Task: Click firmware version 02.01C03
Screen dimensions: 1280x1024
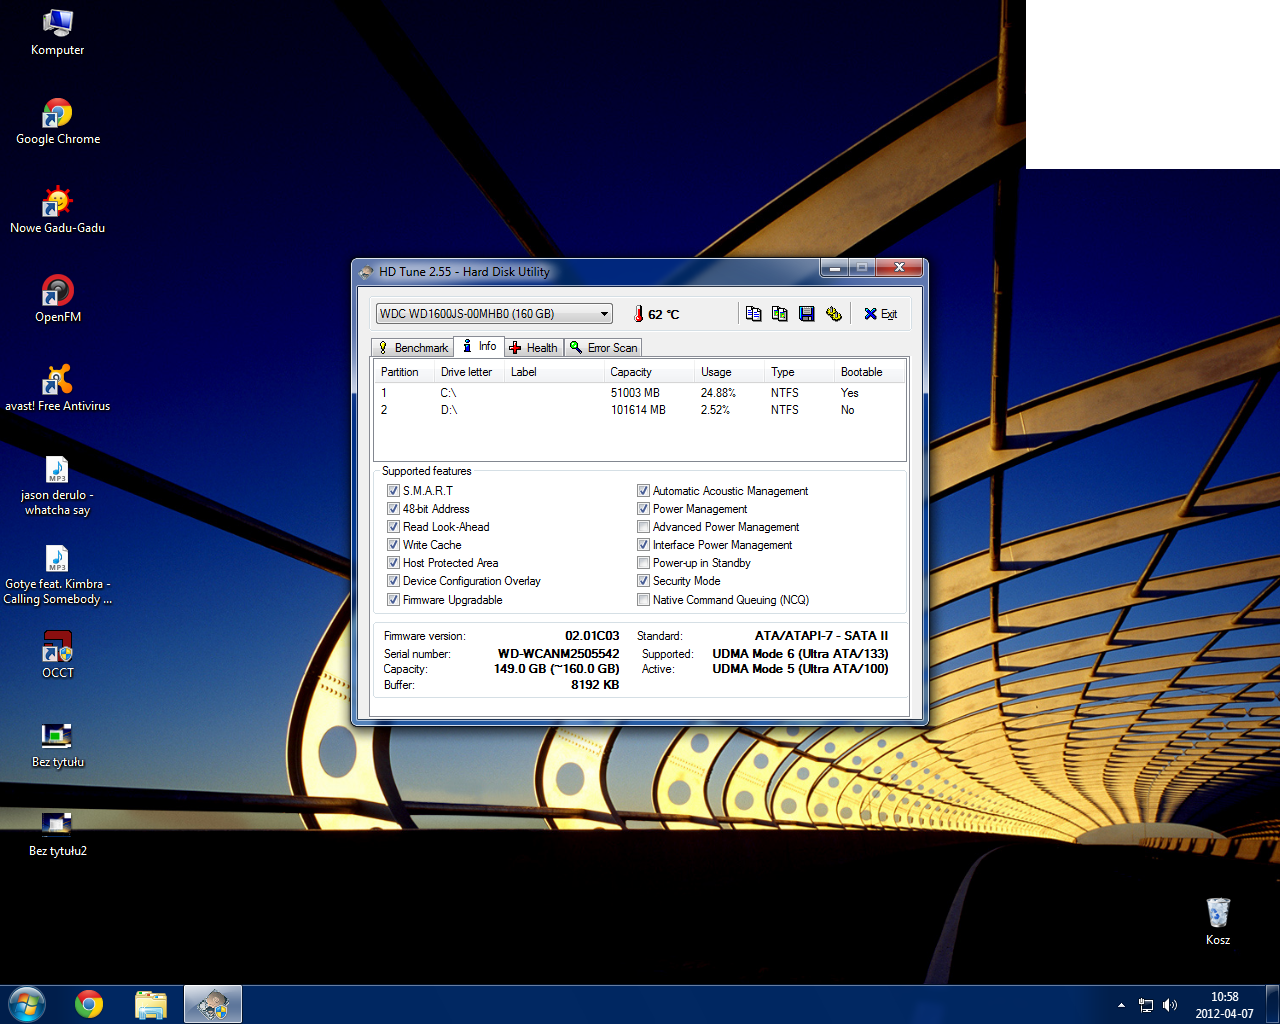Action: coord(592,636)
